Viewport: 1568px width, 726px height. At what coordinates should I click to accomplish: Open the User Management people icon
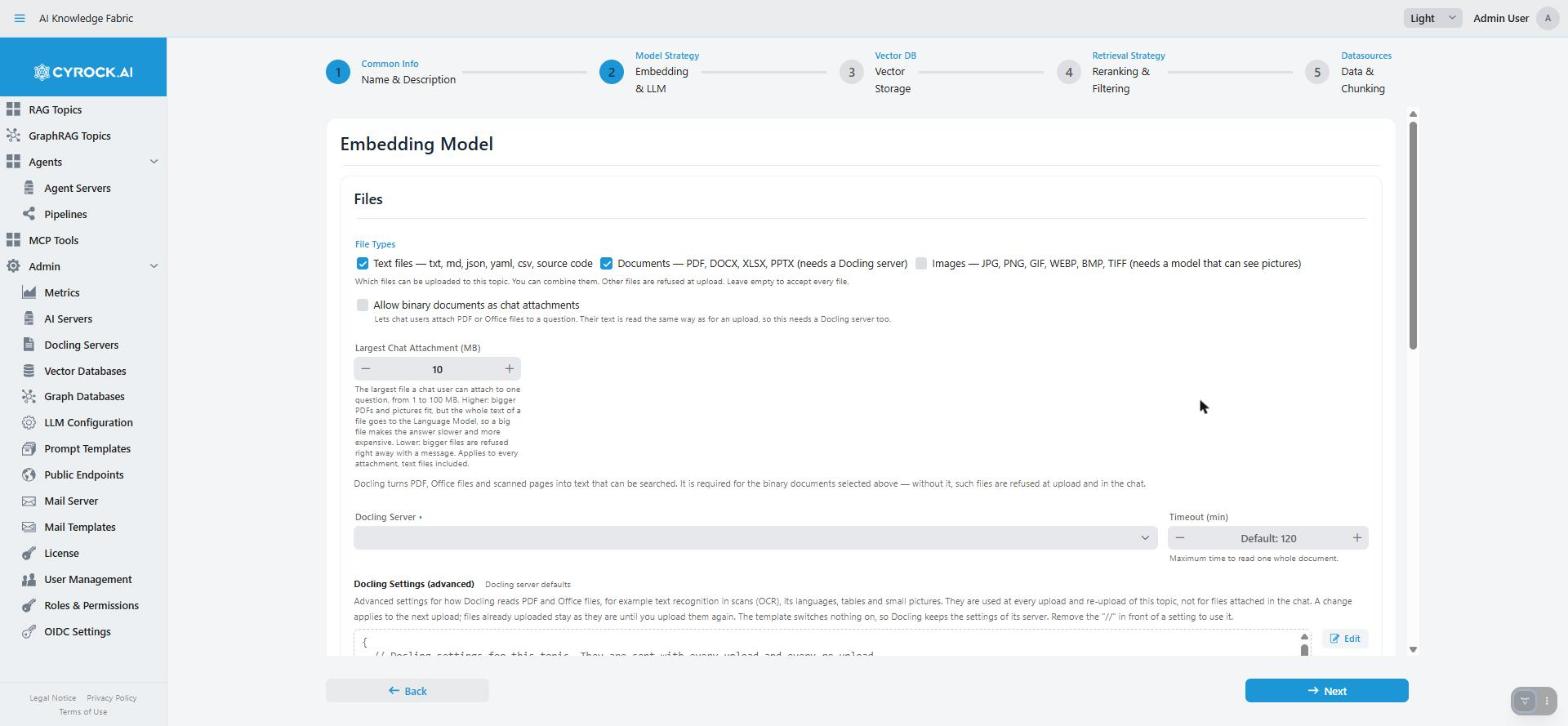[29, 579]
